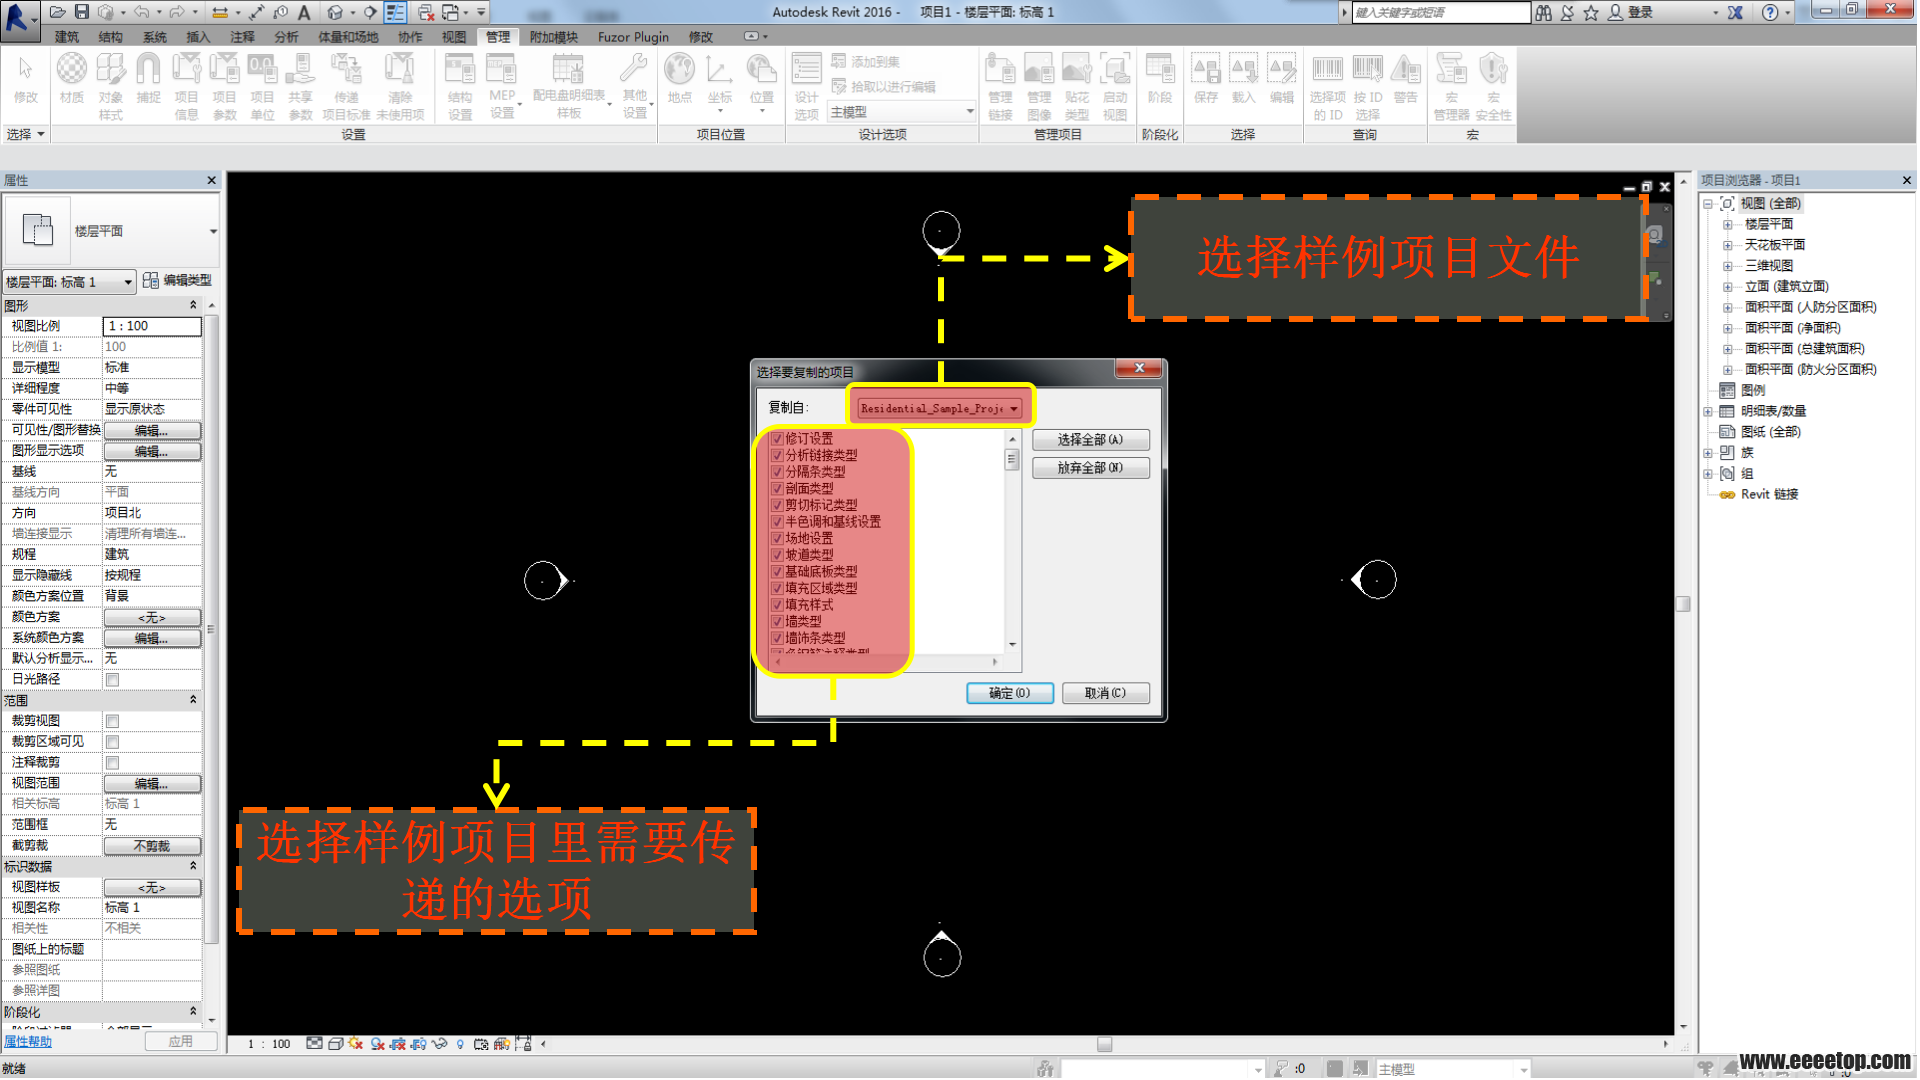Screen dimensions: 1920x1080
Task: Switch to 视图 ribbon tab
Action: tap(454, 37)
